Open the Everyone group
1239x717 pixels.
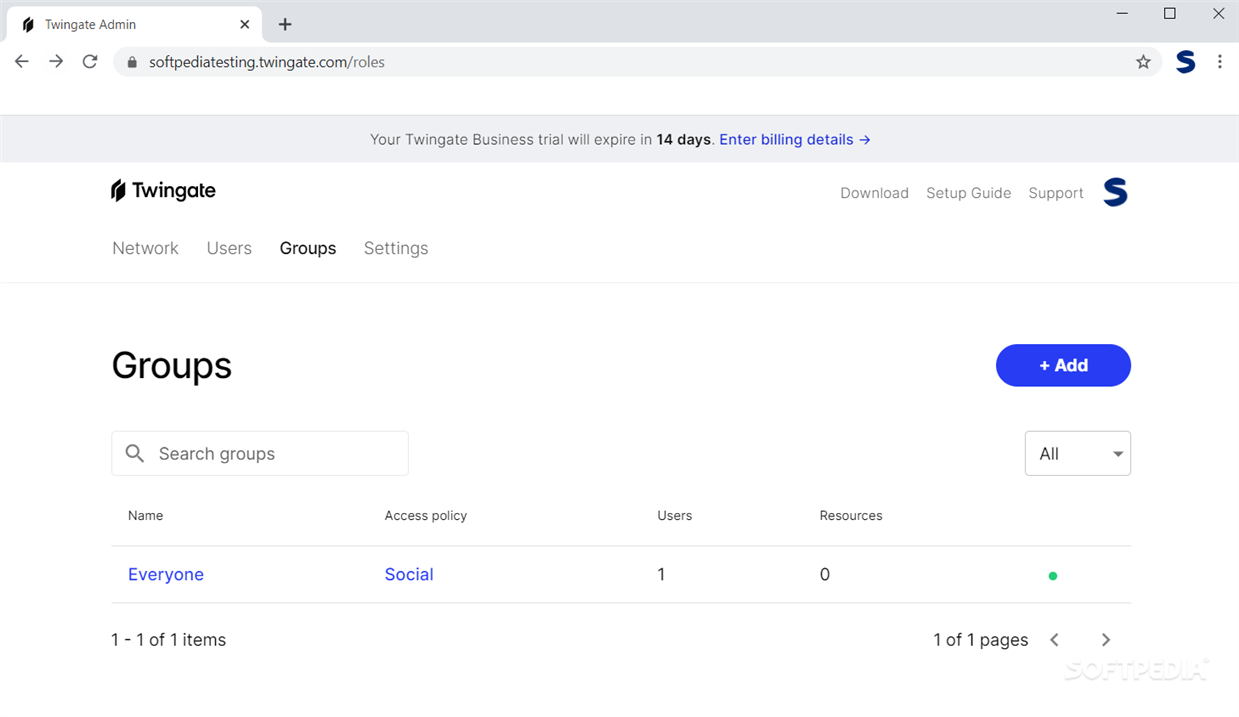click(x=166, y=574)
